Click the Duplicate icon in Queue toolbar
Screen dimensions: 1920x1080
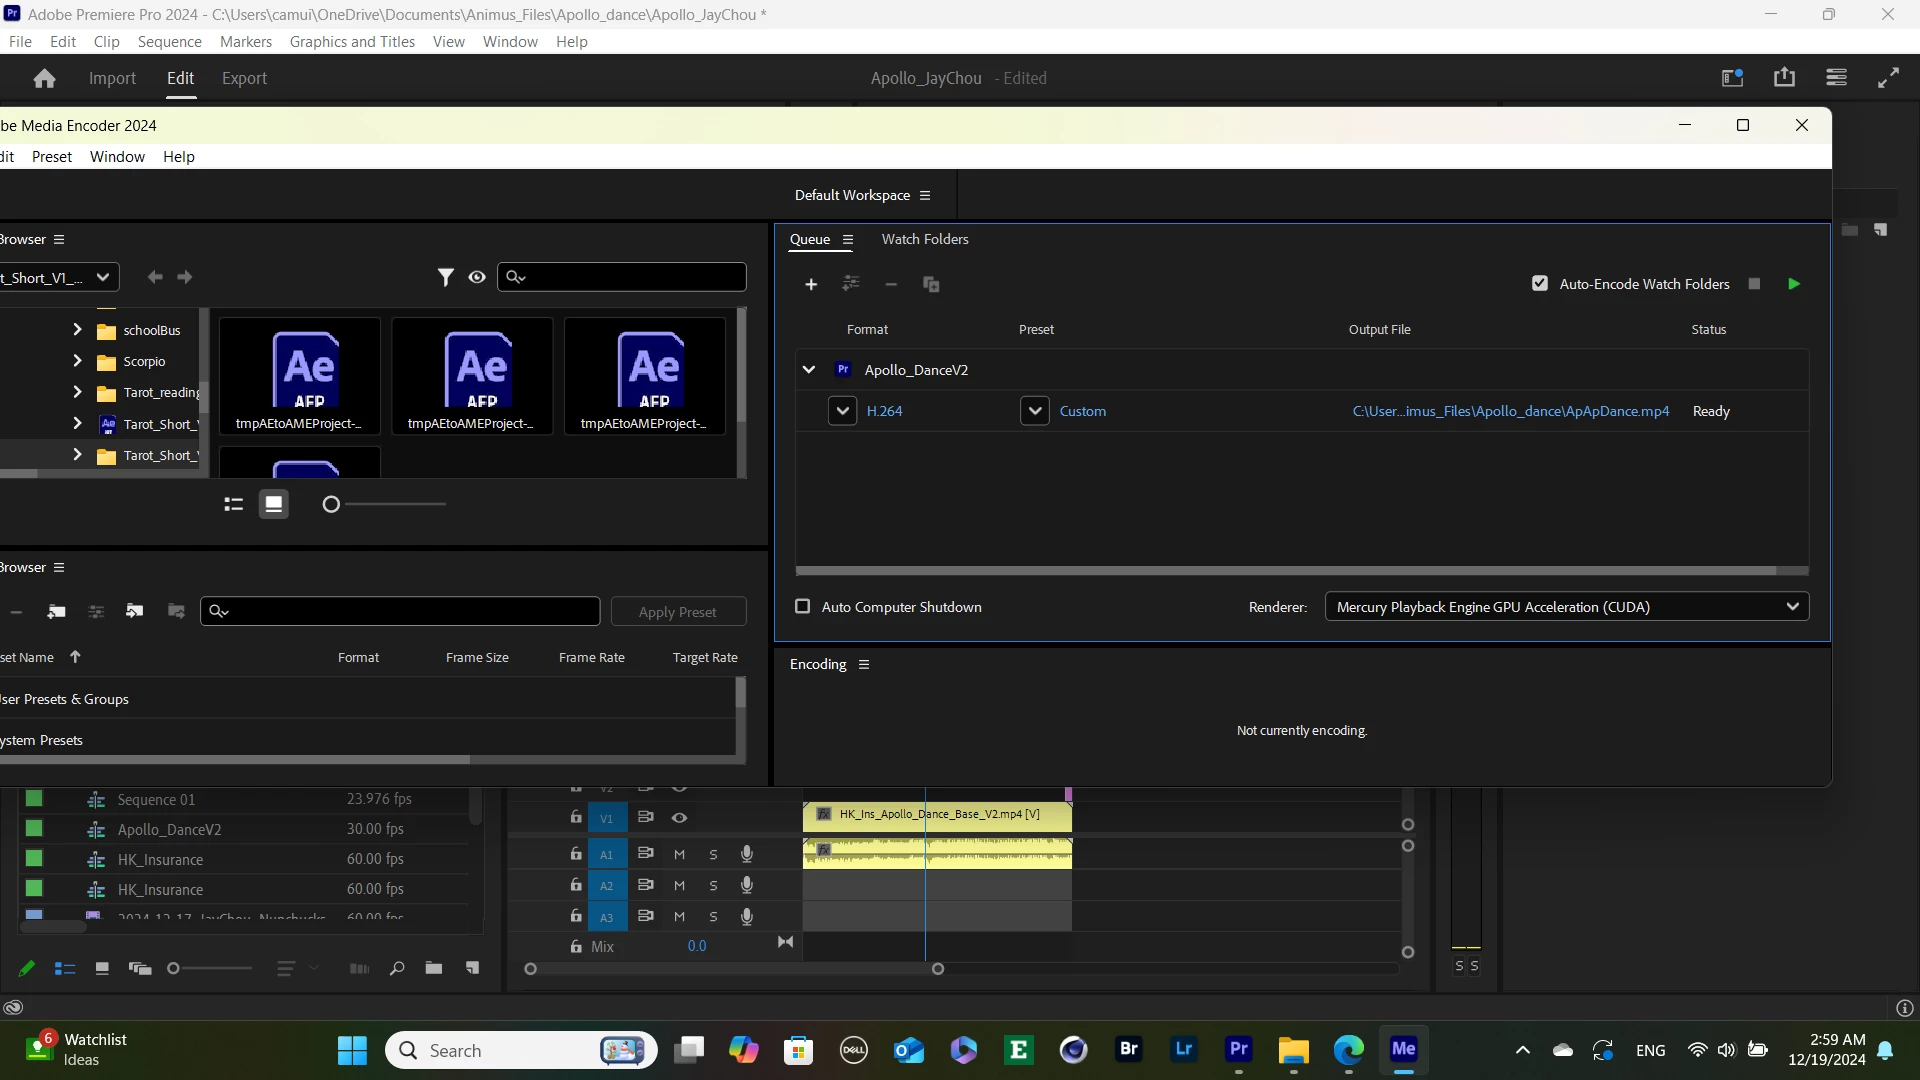[931, 285]
